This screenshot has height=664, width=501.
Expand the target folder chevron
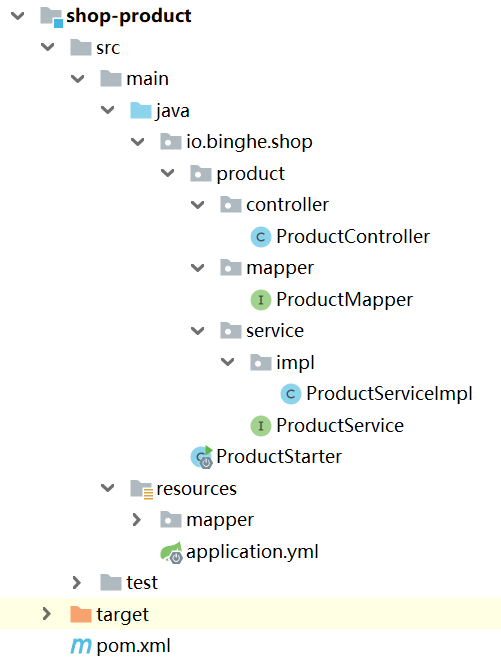coord(47,614)
